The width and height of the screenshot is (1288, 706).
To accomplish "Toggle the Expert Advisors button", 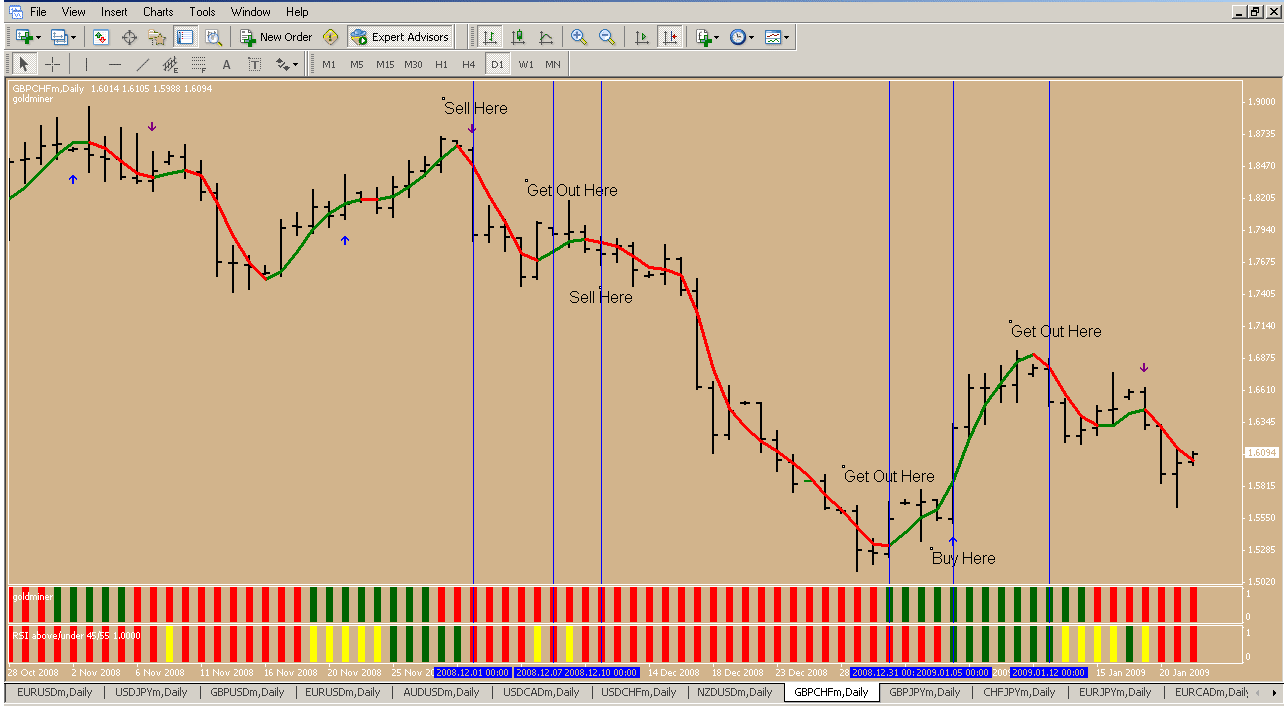I will pos(400,37).
